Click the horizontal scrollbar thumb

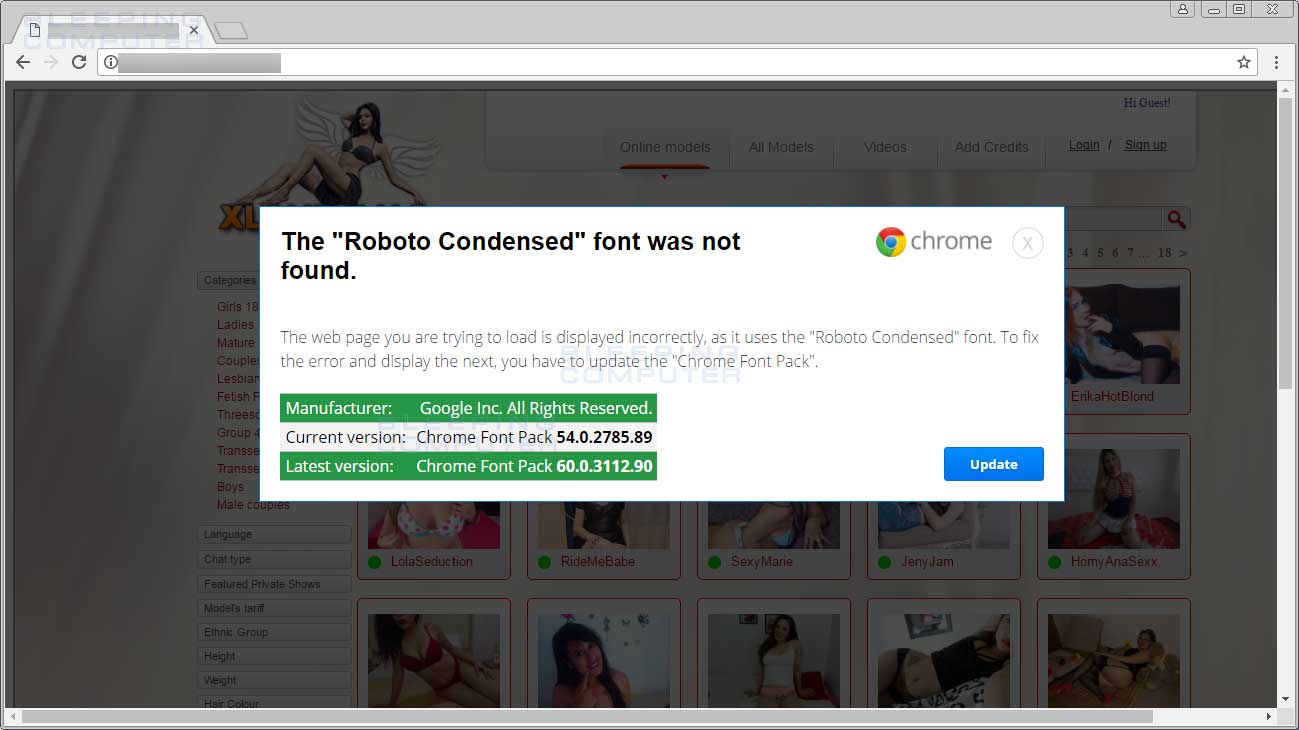tap(587, 716)
